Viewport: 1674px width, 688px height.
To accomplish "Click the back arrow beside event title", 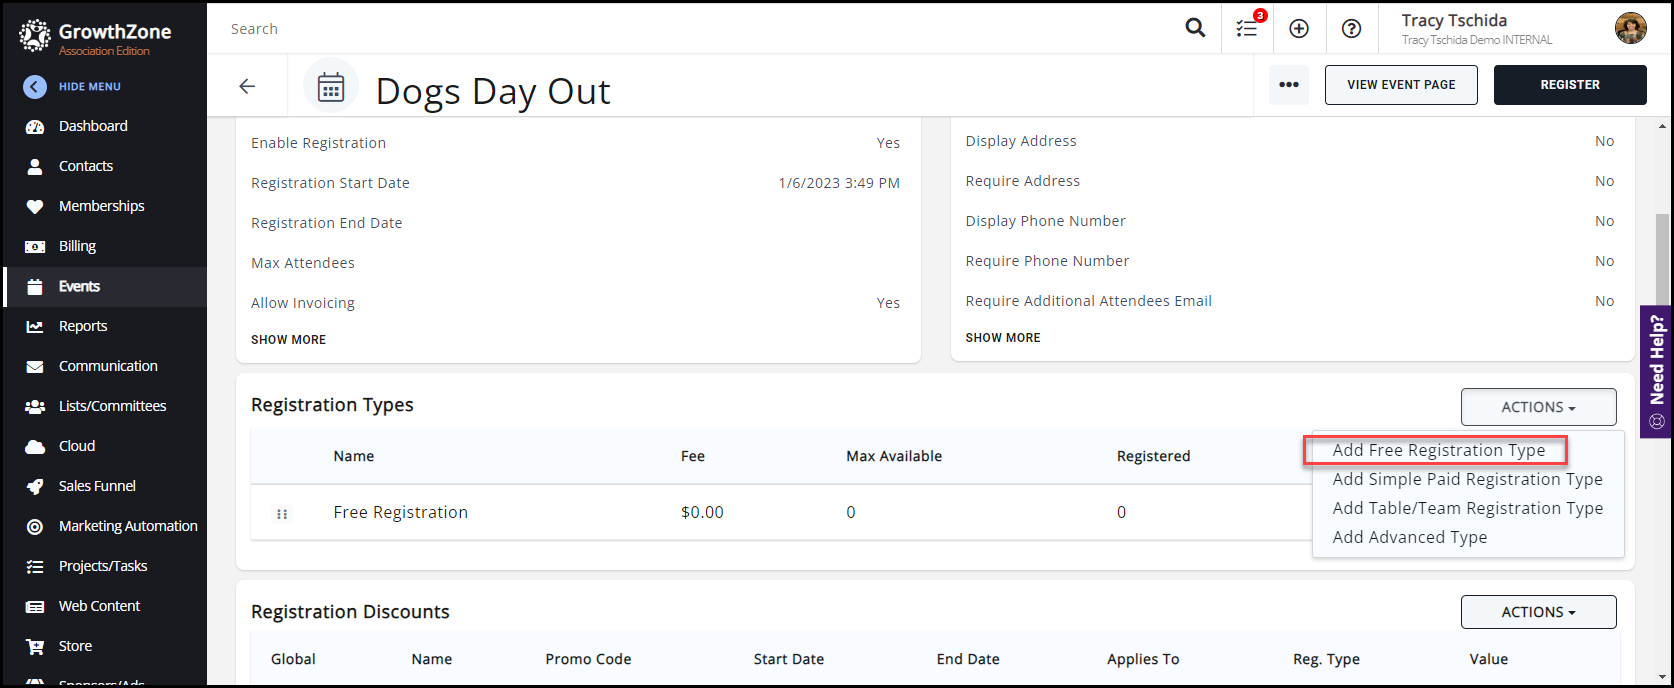I will 247,86.
